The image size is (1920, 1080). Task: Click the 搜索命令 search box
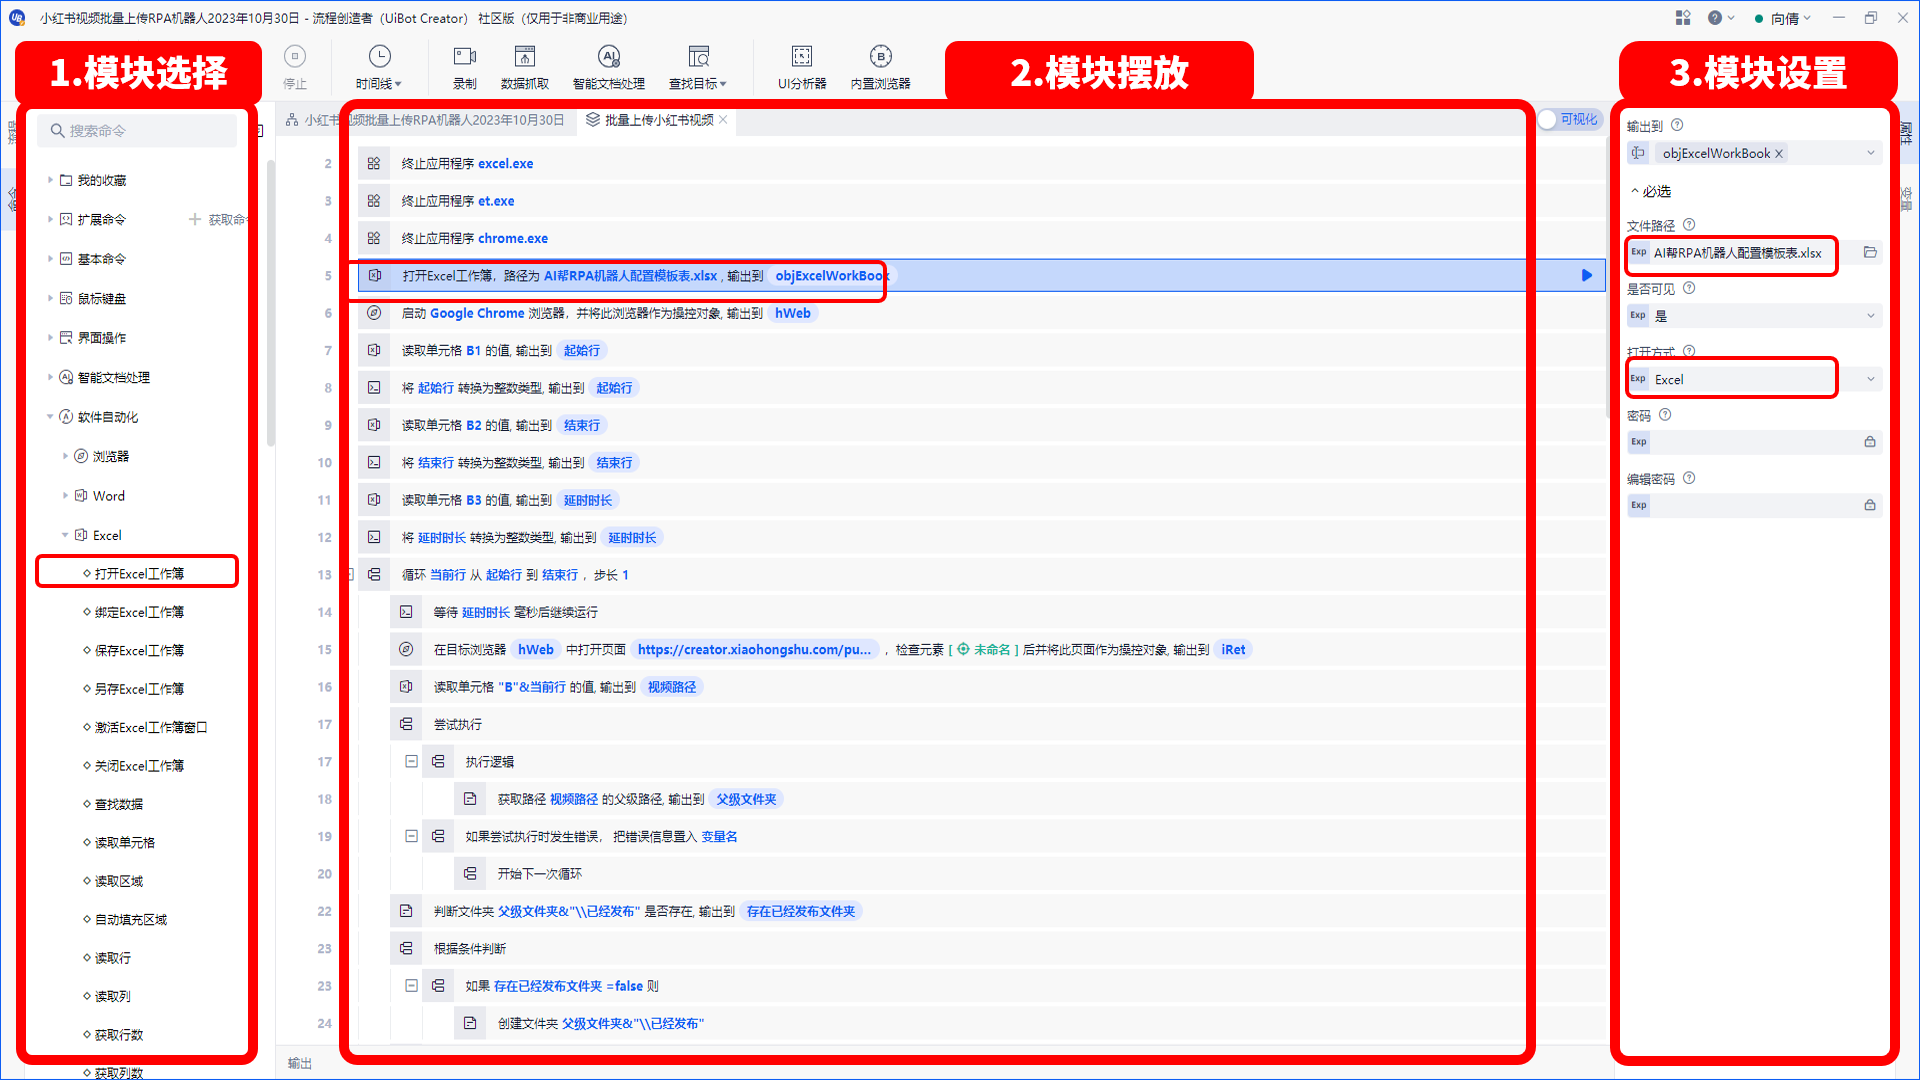coord(138,131)
